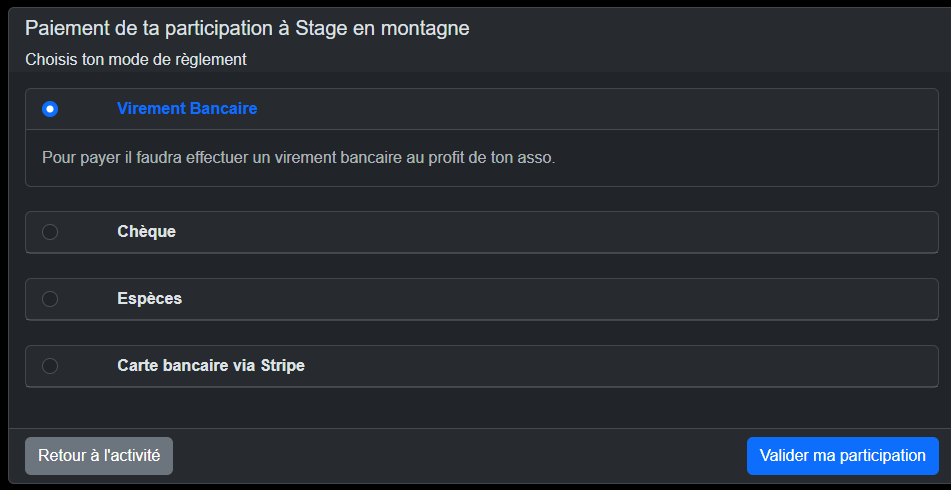Click the word Stripe in the last option

282,366
